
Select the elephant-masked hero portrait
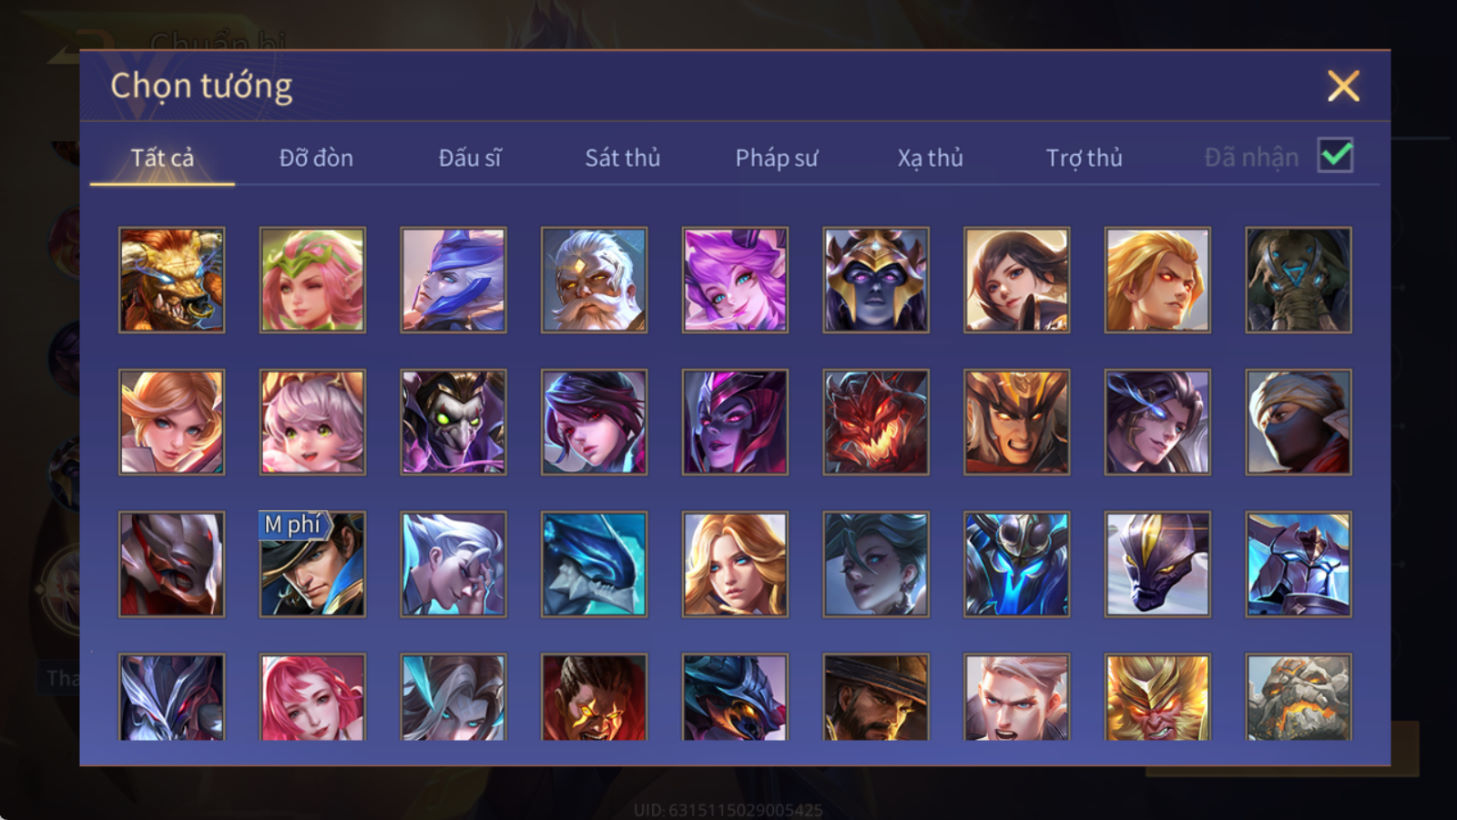pos(1298,280)
